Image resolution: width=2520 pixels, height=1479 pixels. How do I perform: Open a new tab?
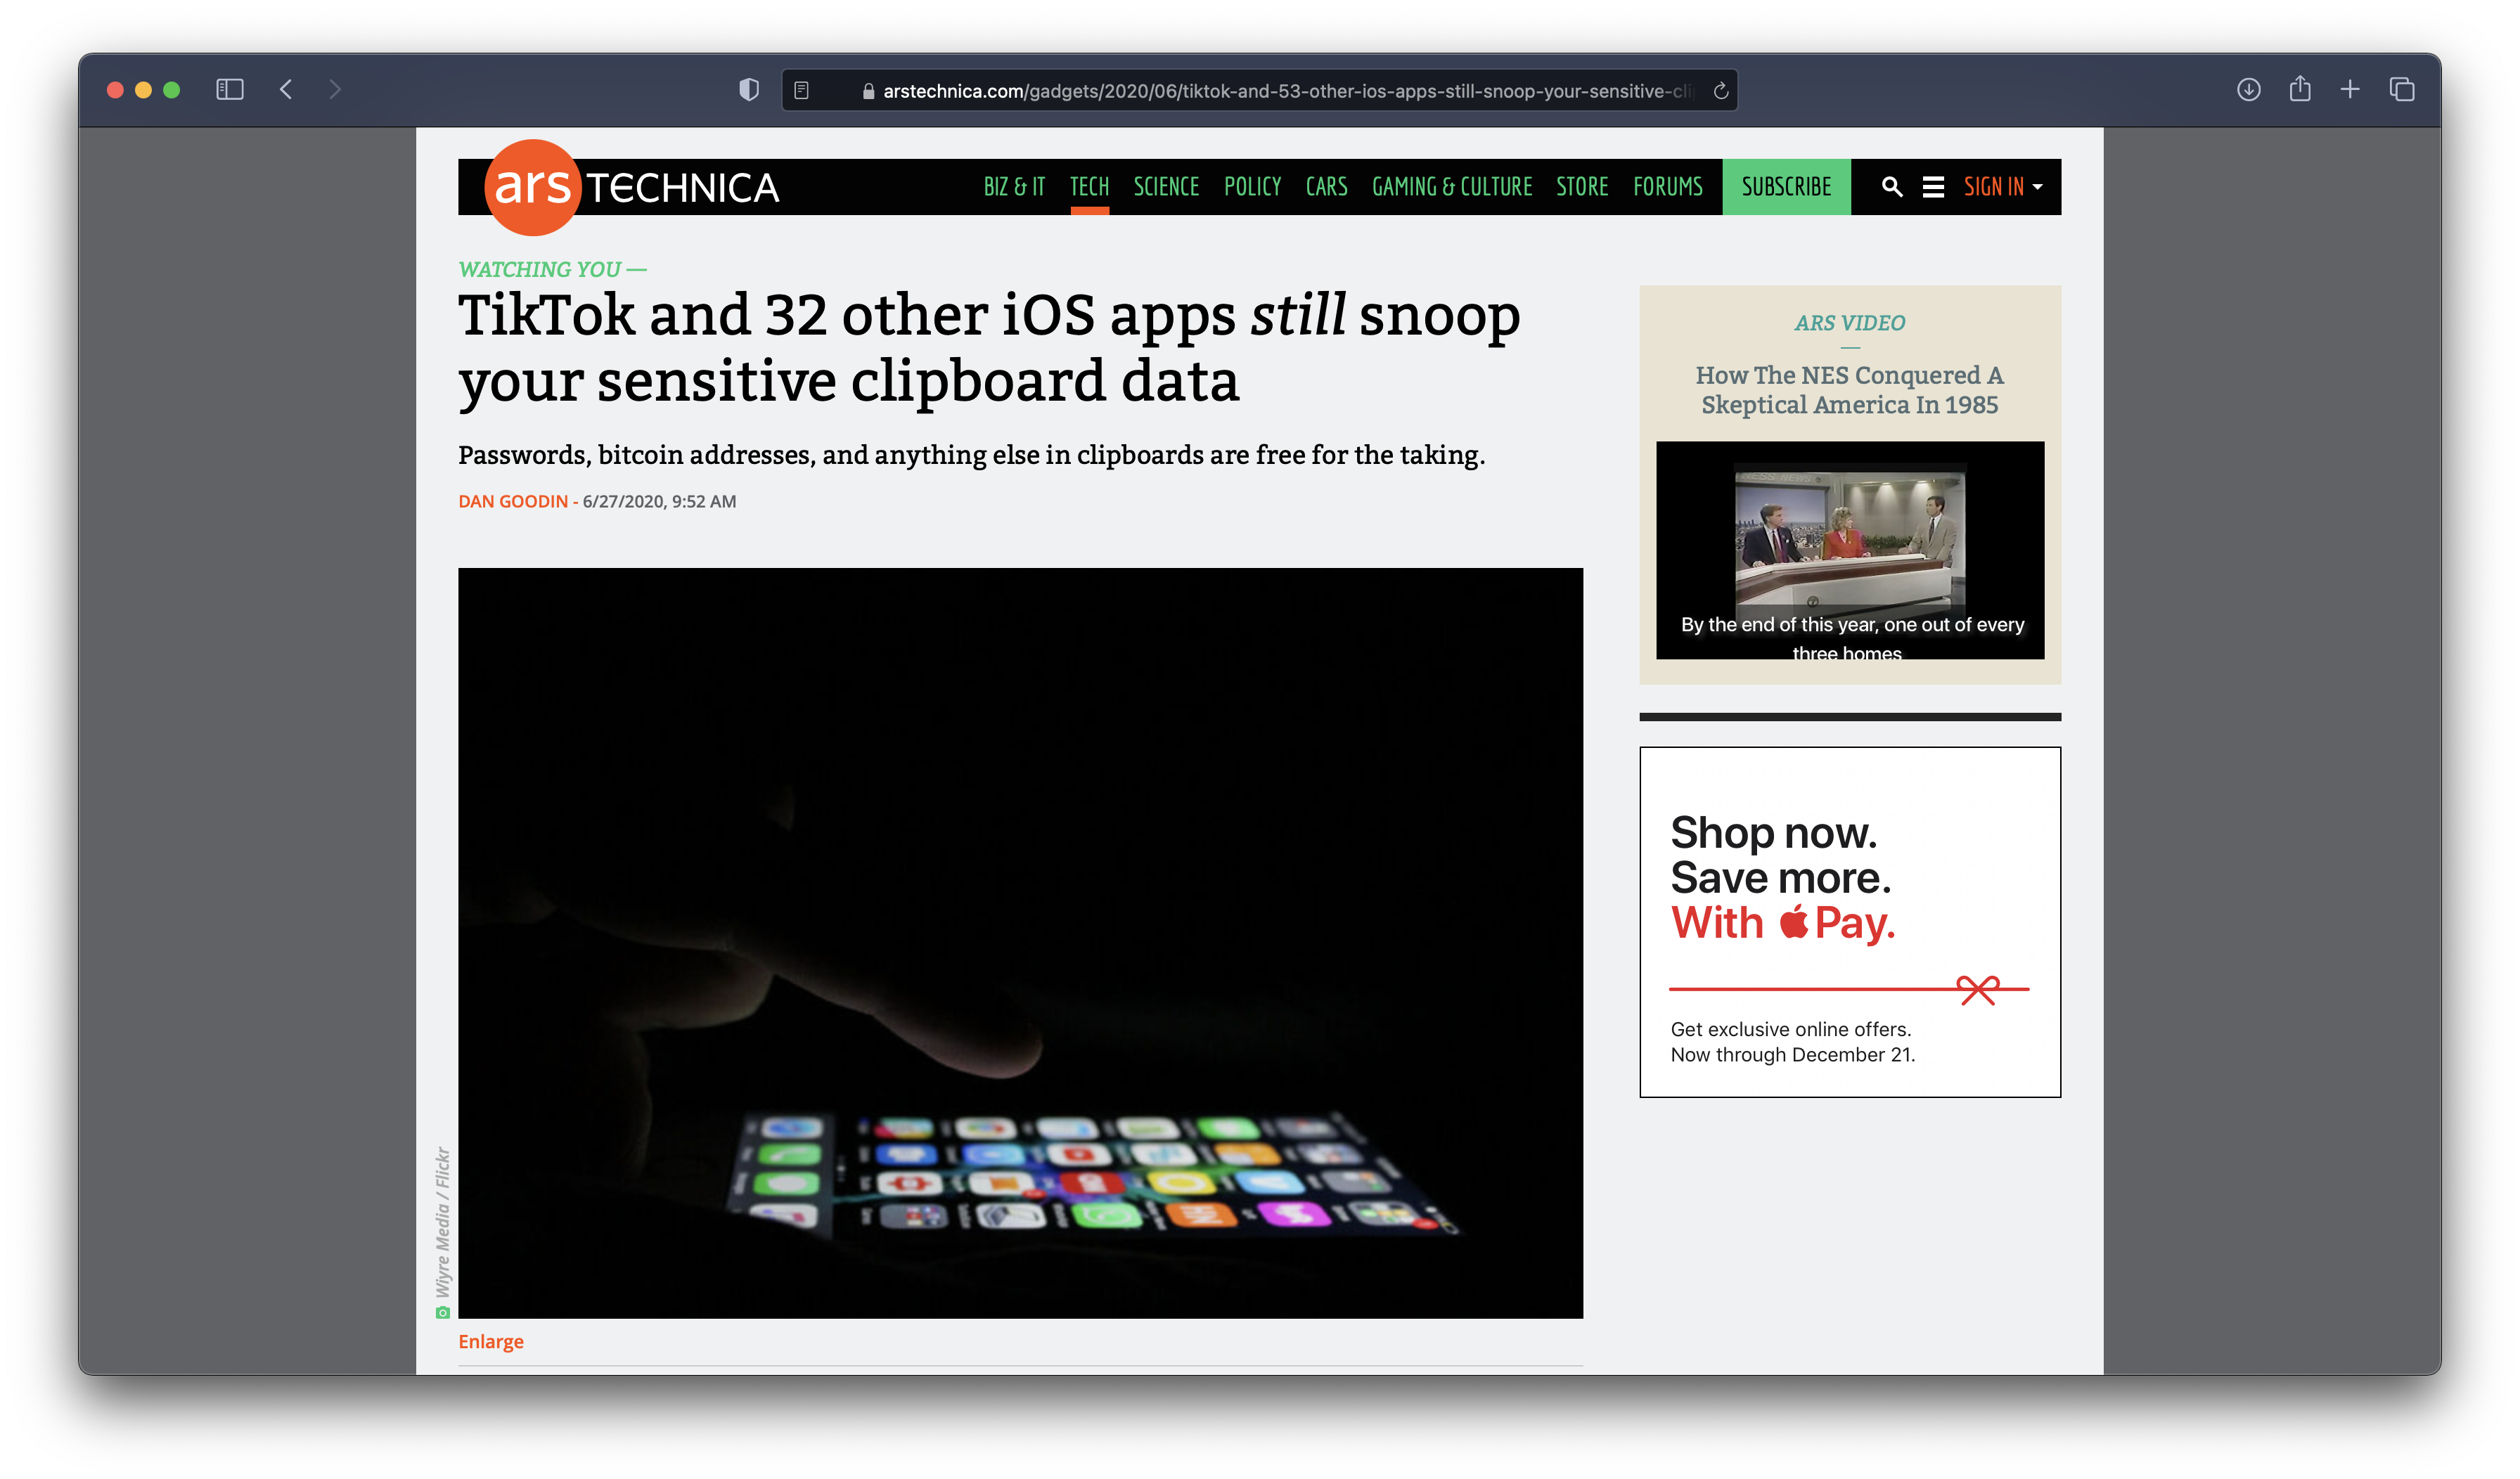click(2350, 90)
